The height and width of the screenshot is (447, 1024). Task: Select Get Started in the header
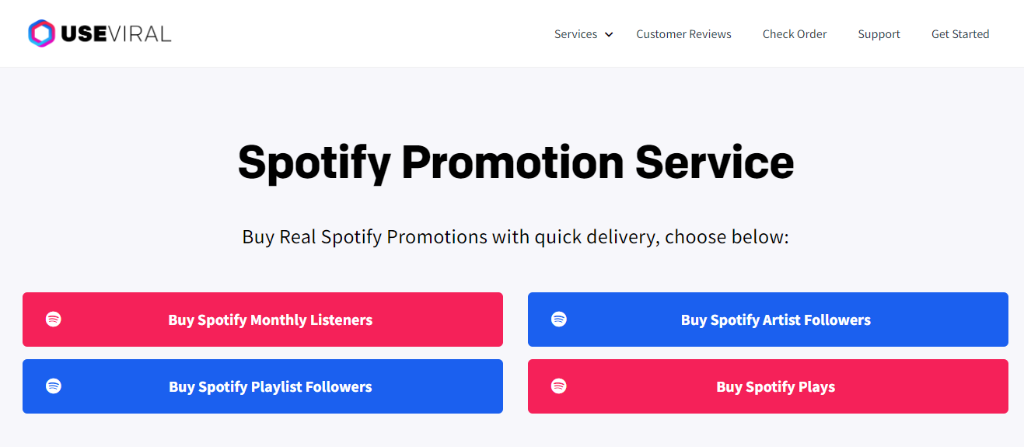[x=960, y=34]
